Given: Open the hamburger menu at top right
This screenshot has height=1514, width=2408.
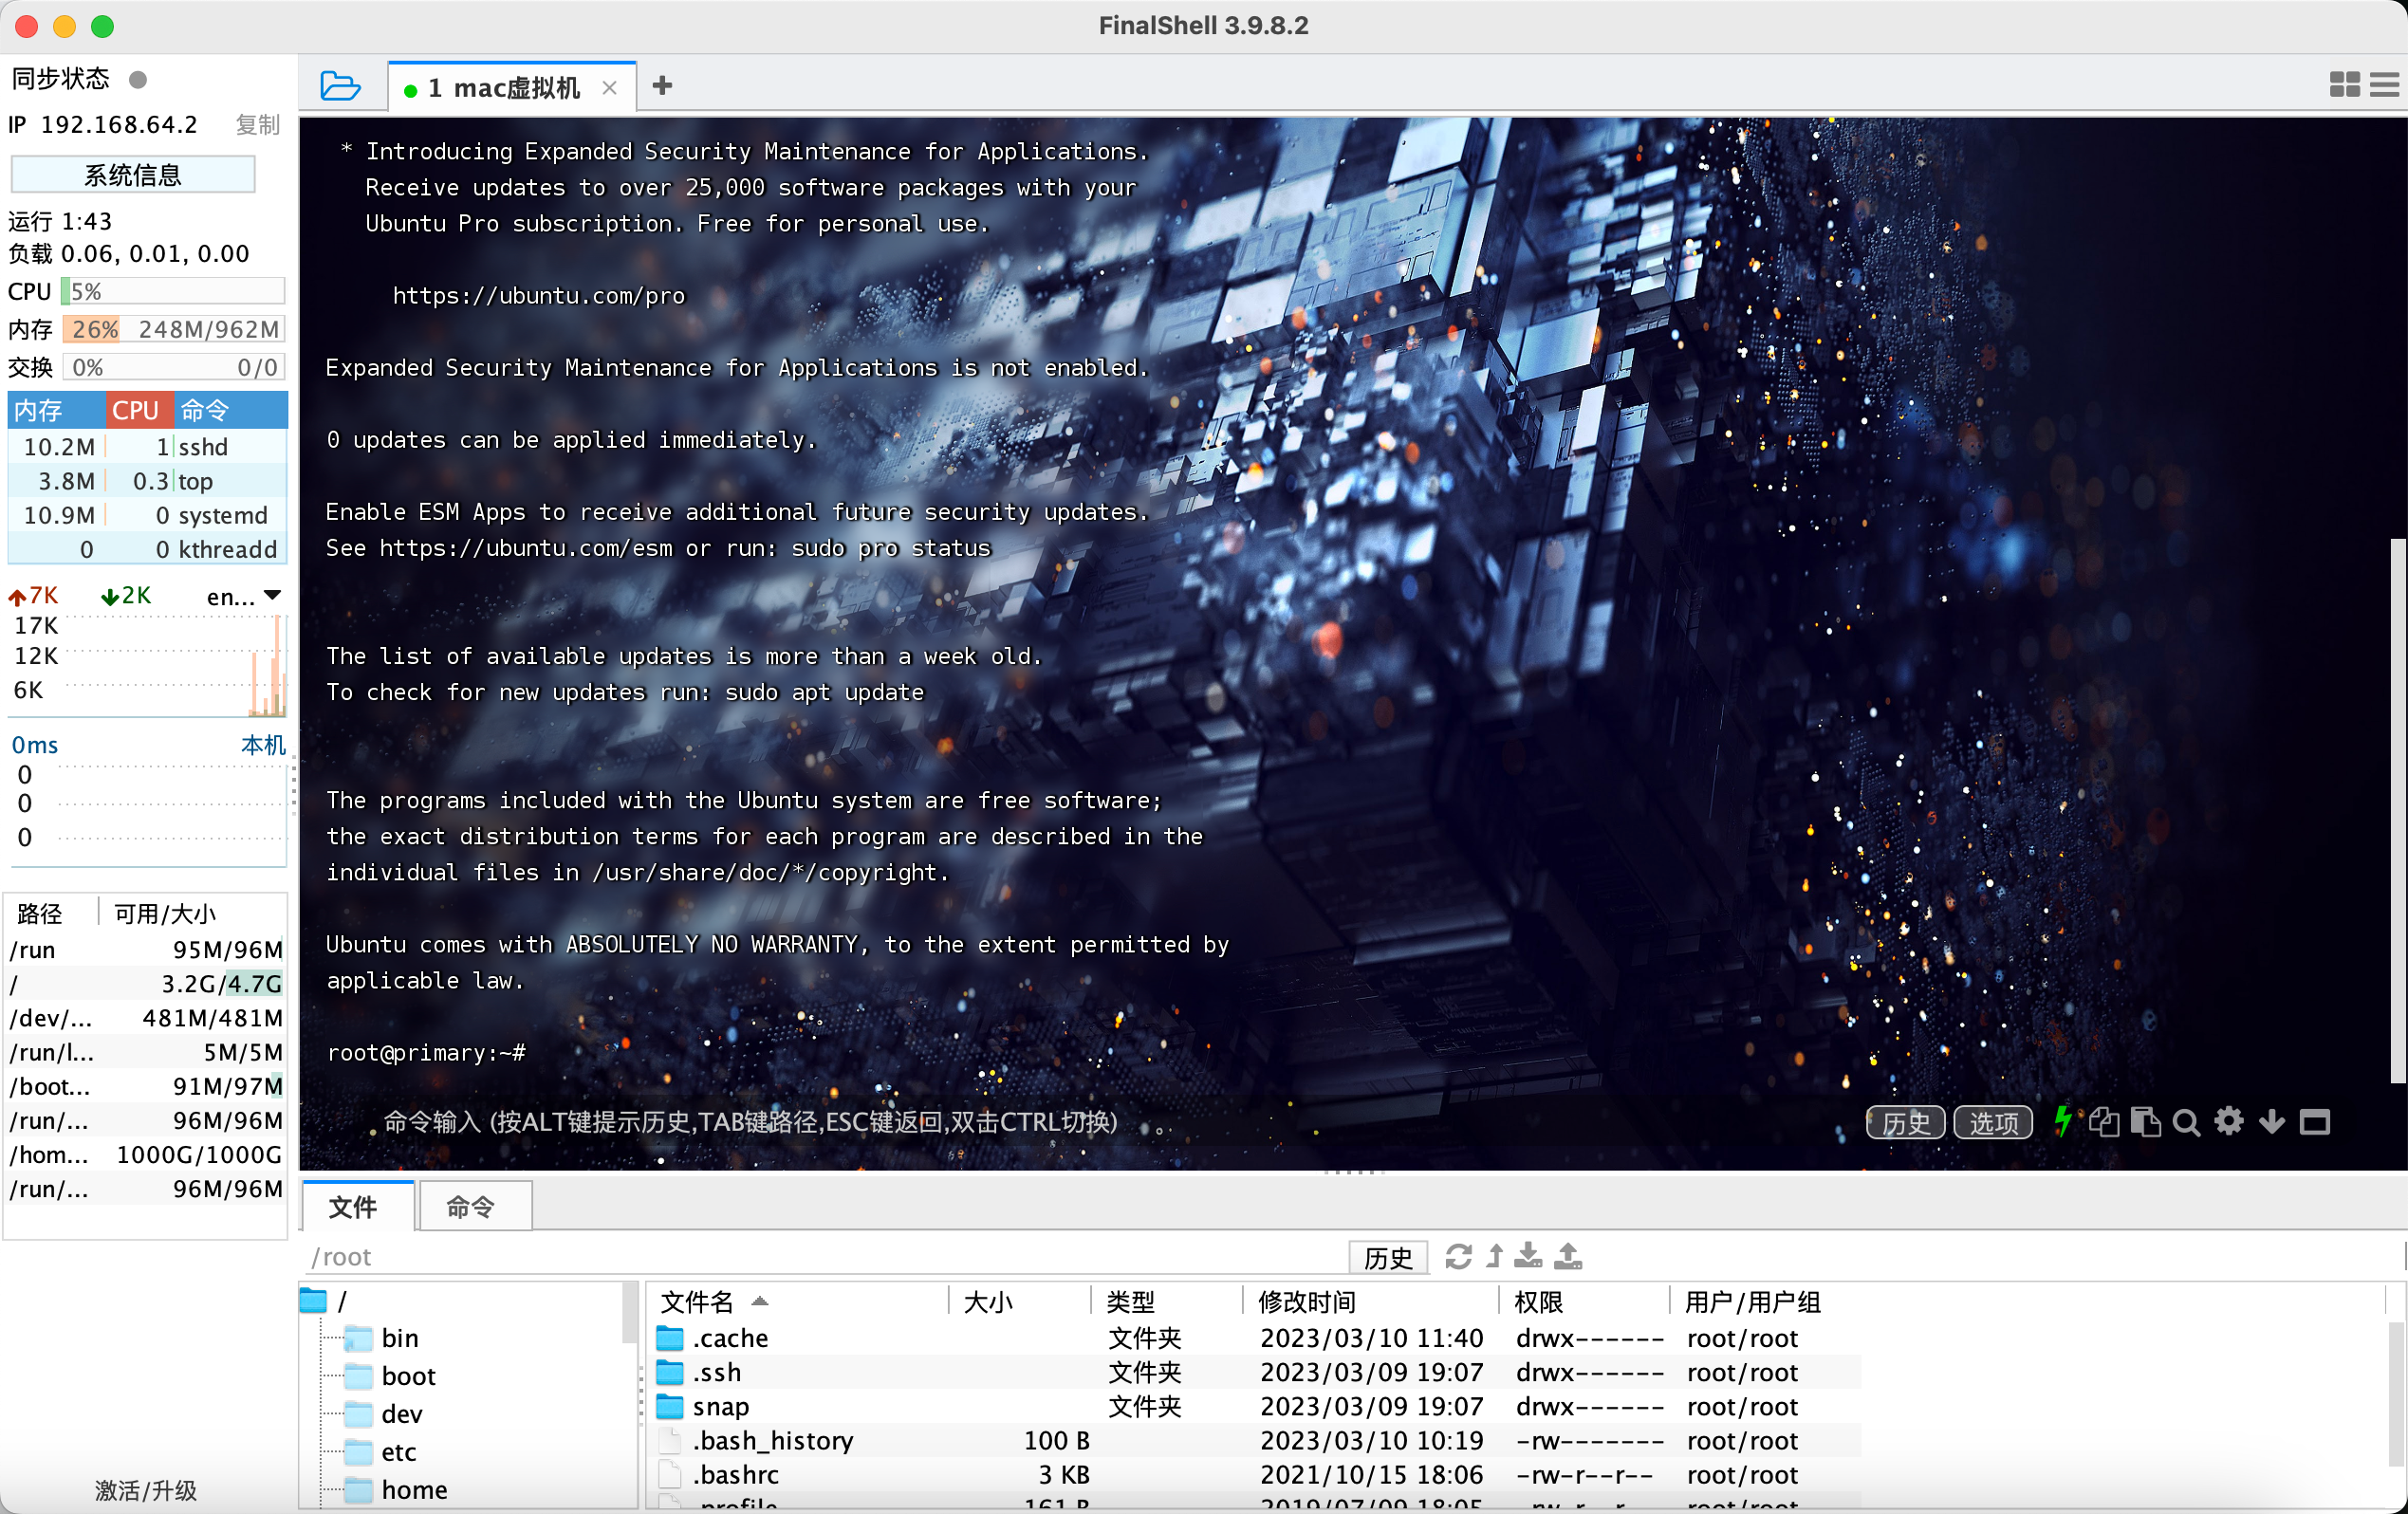Looking at the screenshot, I should coord(2384,85).
